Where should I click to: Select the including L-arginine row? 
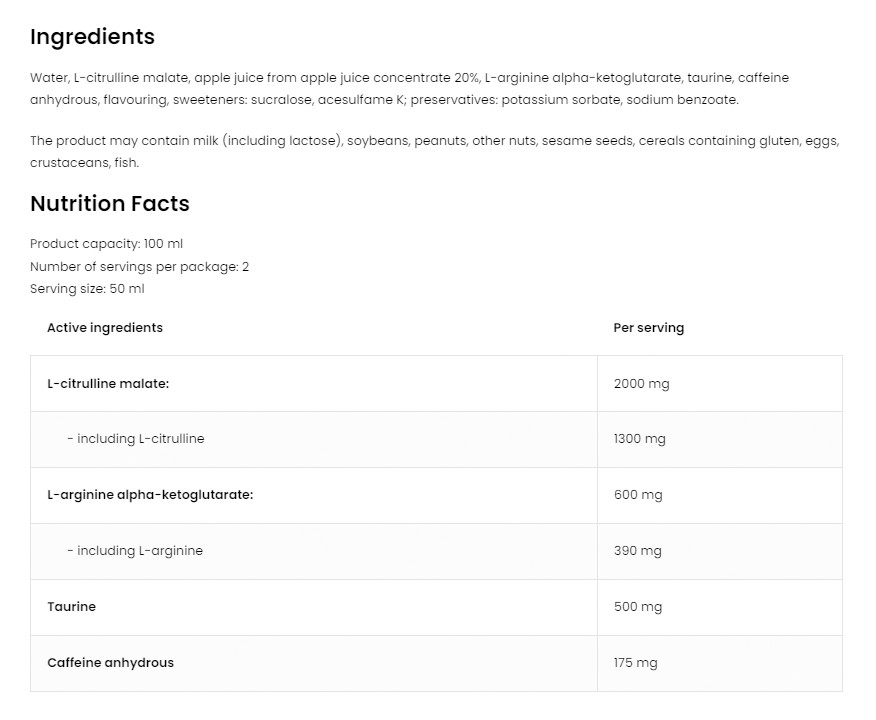click(x=134, y=551)
